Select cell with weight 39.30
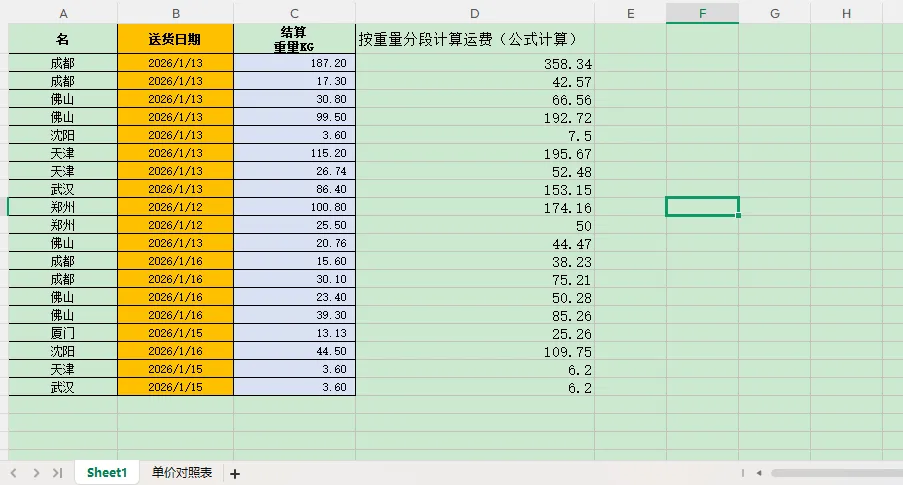 click(x=294, y=315)
